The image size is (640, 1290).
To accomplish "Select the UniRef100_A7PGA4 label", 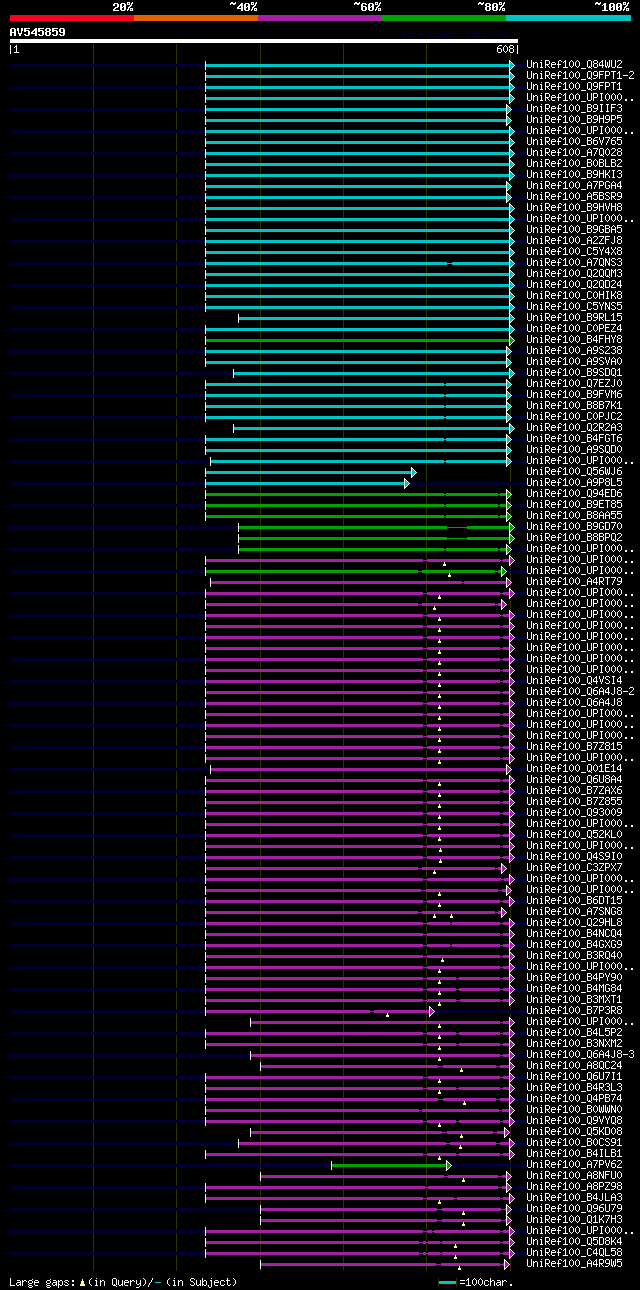I will 574,185.
